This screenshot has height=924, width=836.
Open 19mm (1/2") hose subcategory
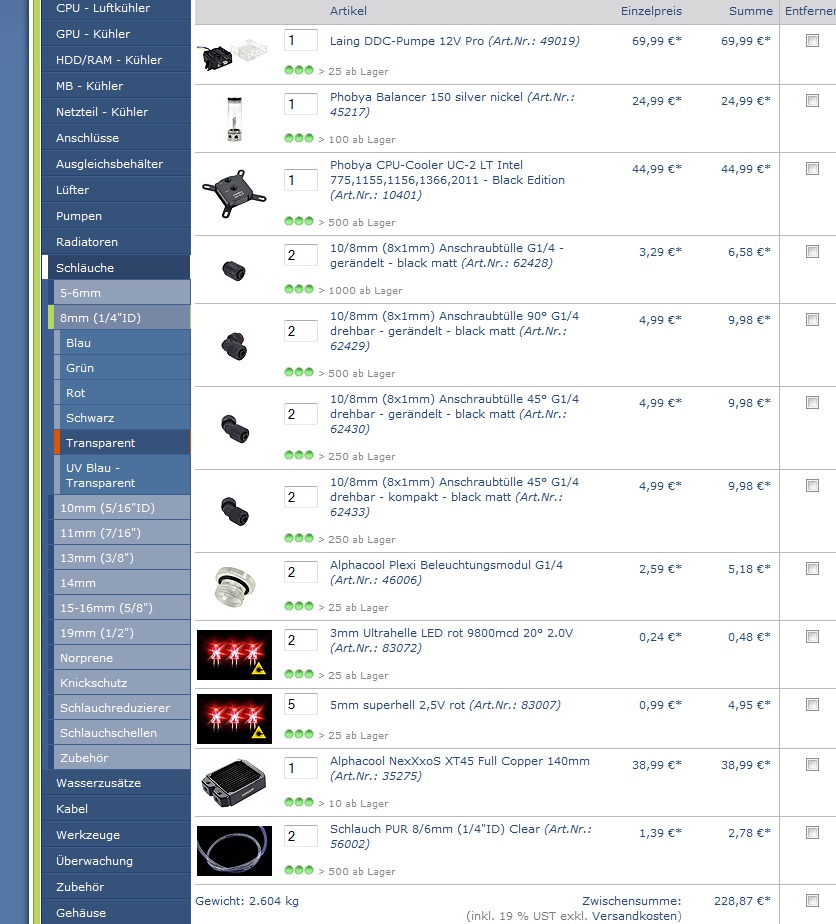point(121,633)
